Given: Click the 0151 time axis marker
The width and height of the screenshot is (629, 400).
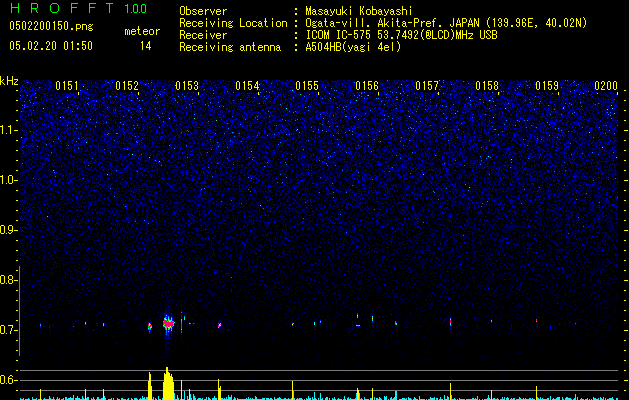Looking at the screenshot, I should [67, 86].
